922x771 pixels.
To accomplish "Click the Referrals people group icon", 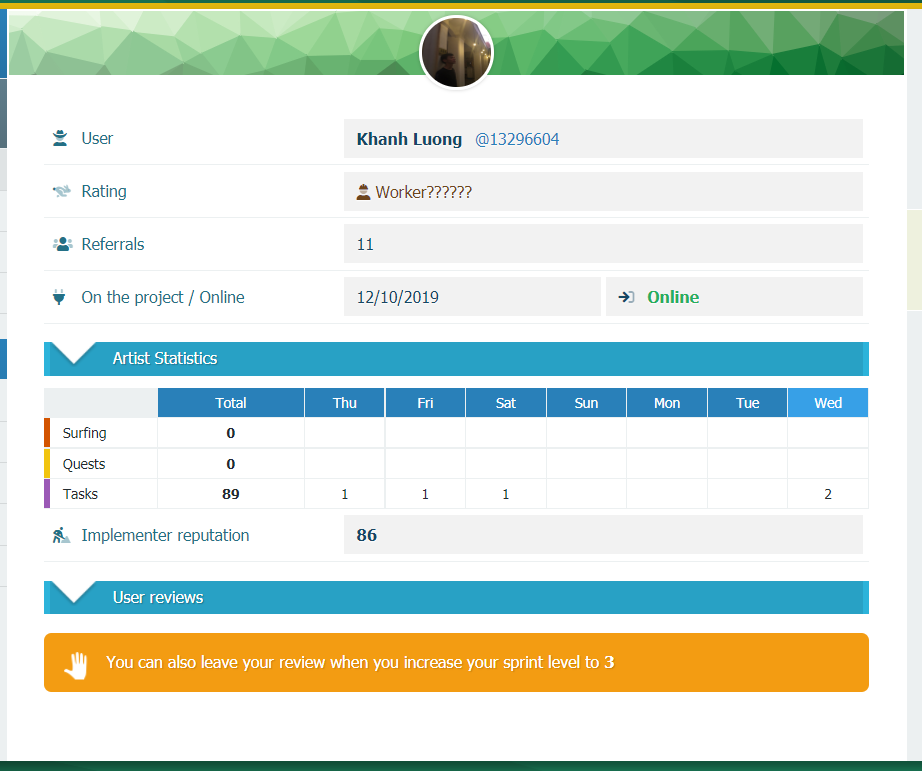I will coord(62,244).
